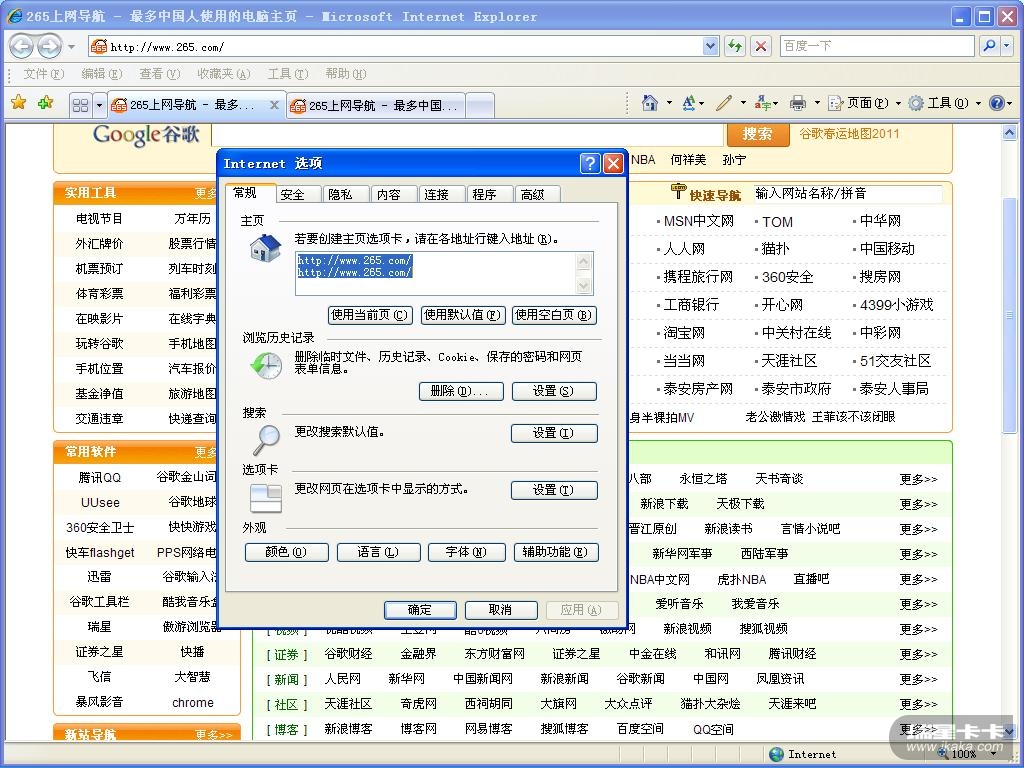Open the Print button dropdown arrow
1024x768 pixels.
coord(816,103)
